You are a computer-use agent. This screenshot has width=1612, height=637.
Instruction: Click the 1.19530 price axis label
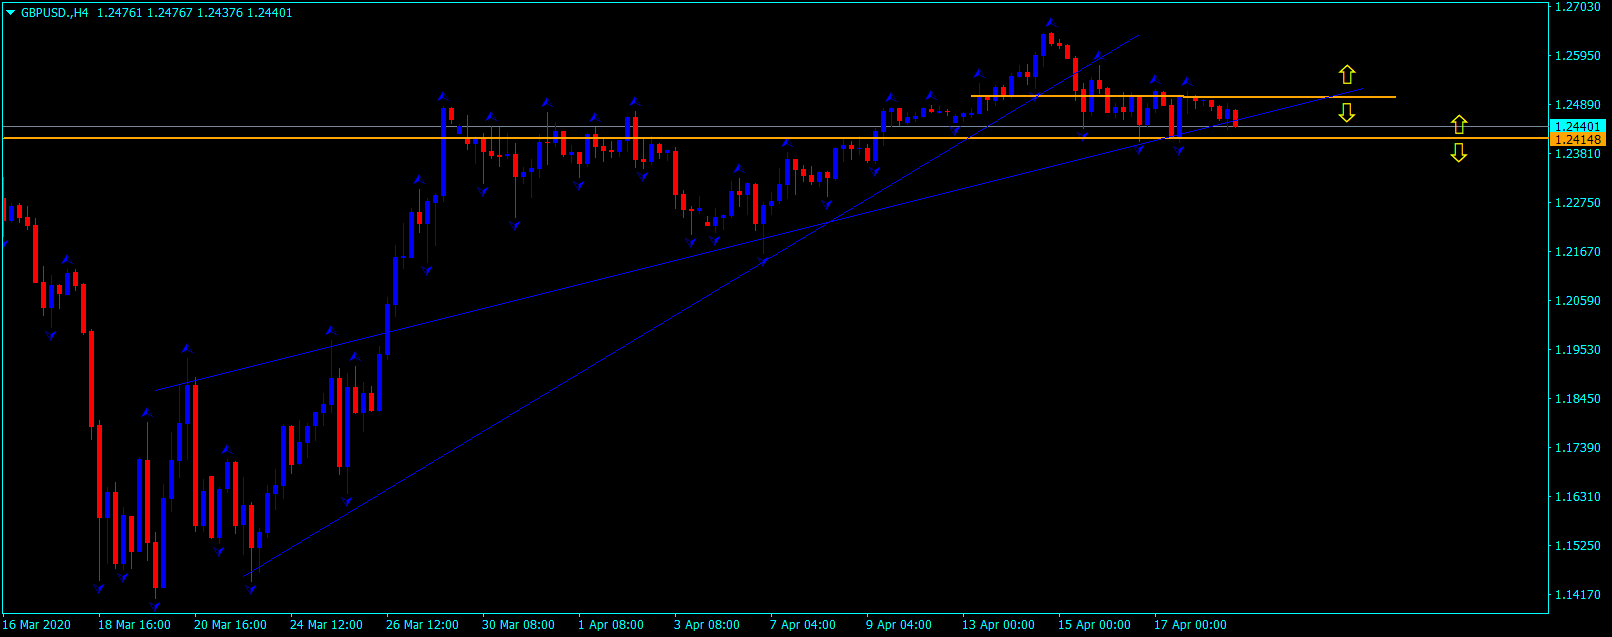1578,350
